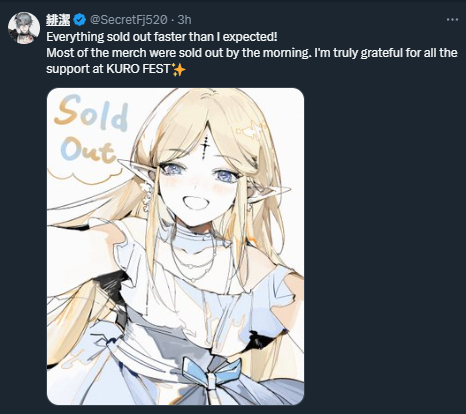Open the 緋潔 display name profile

58,20
